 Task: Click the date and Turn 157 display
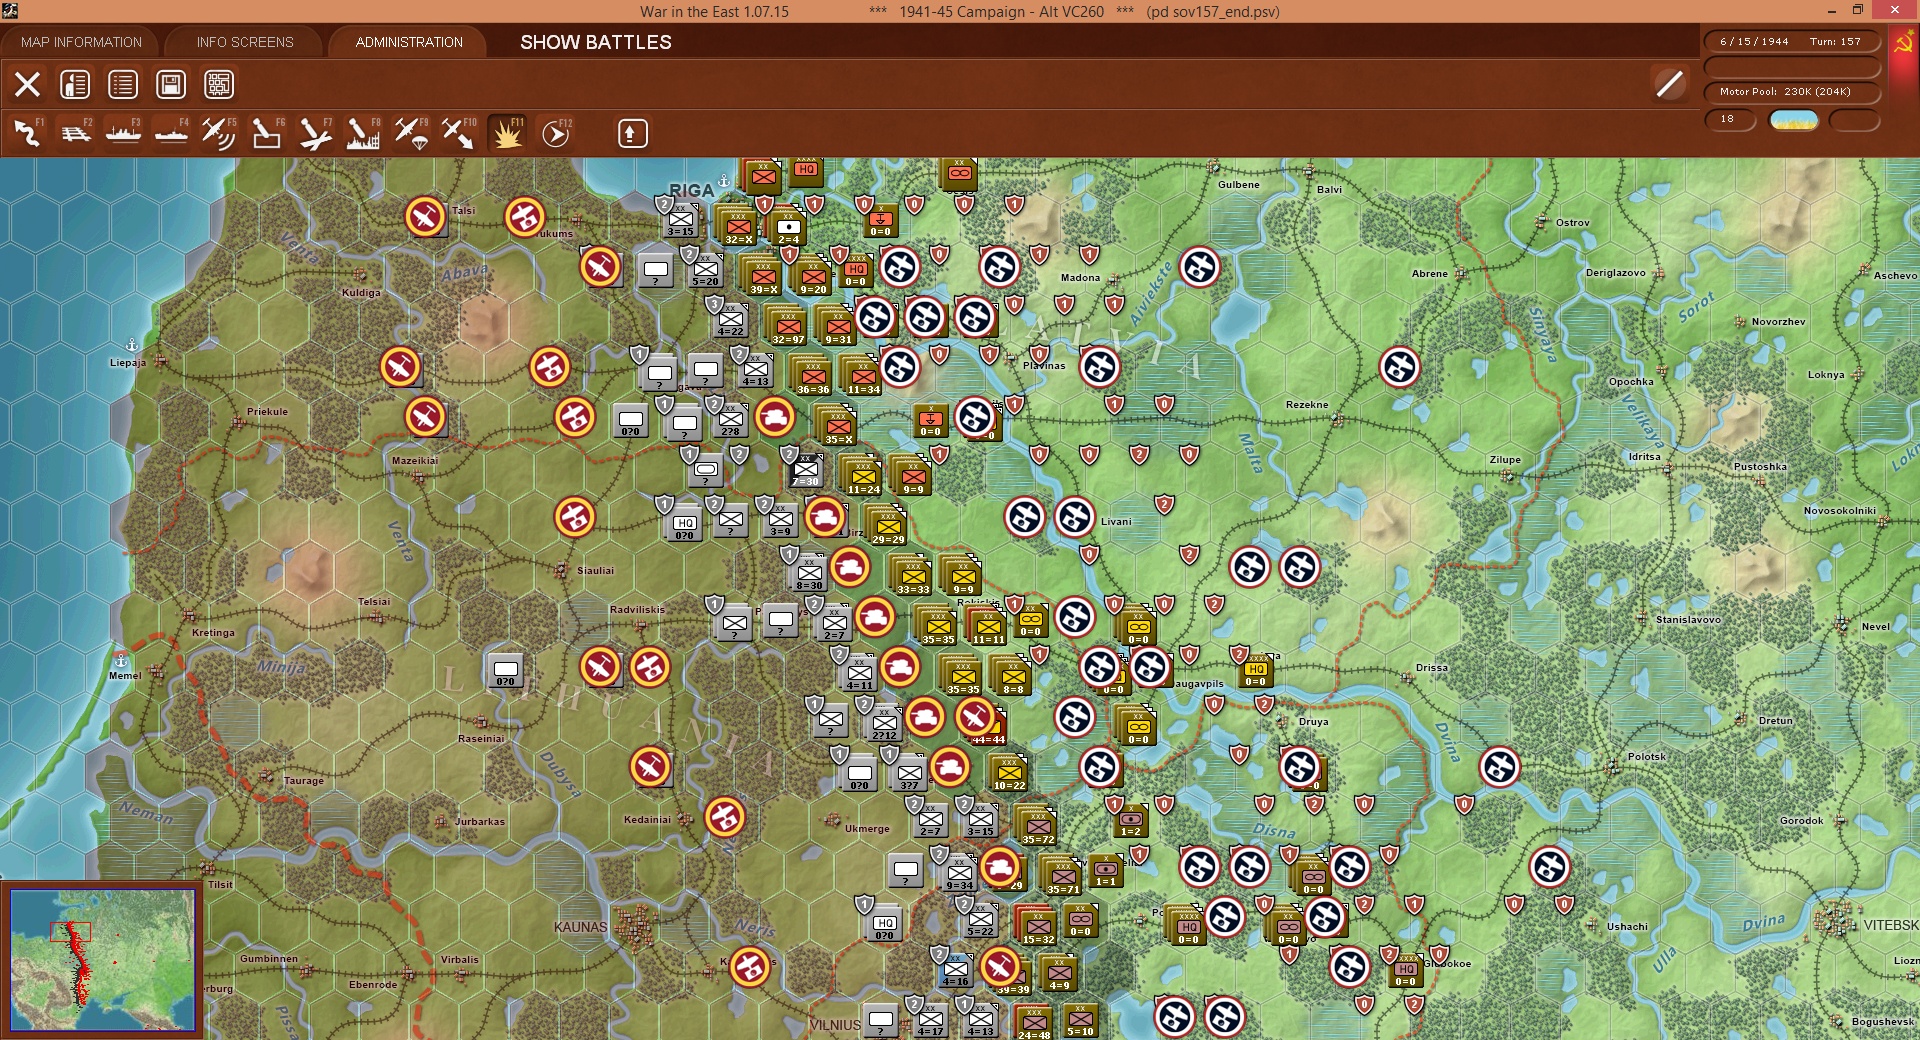(1791, 42)
